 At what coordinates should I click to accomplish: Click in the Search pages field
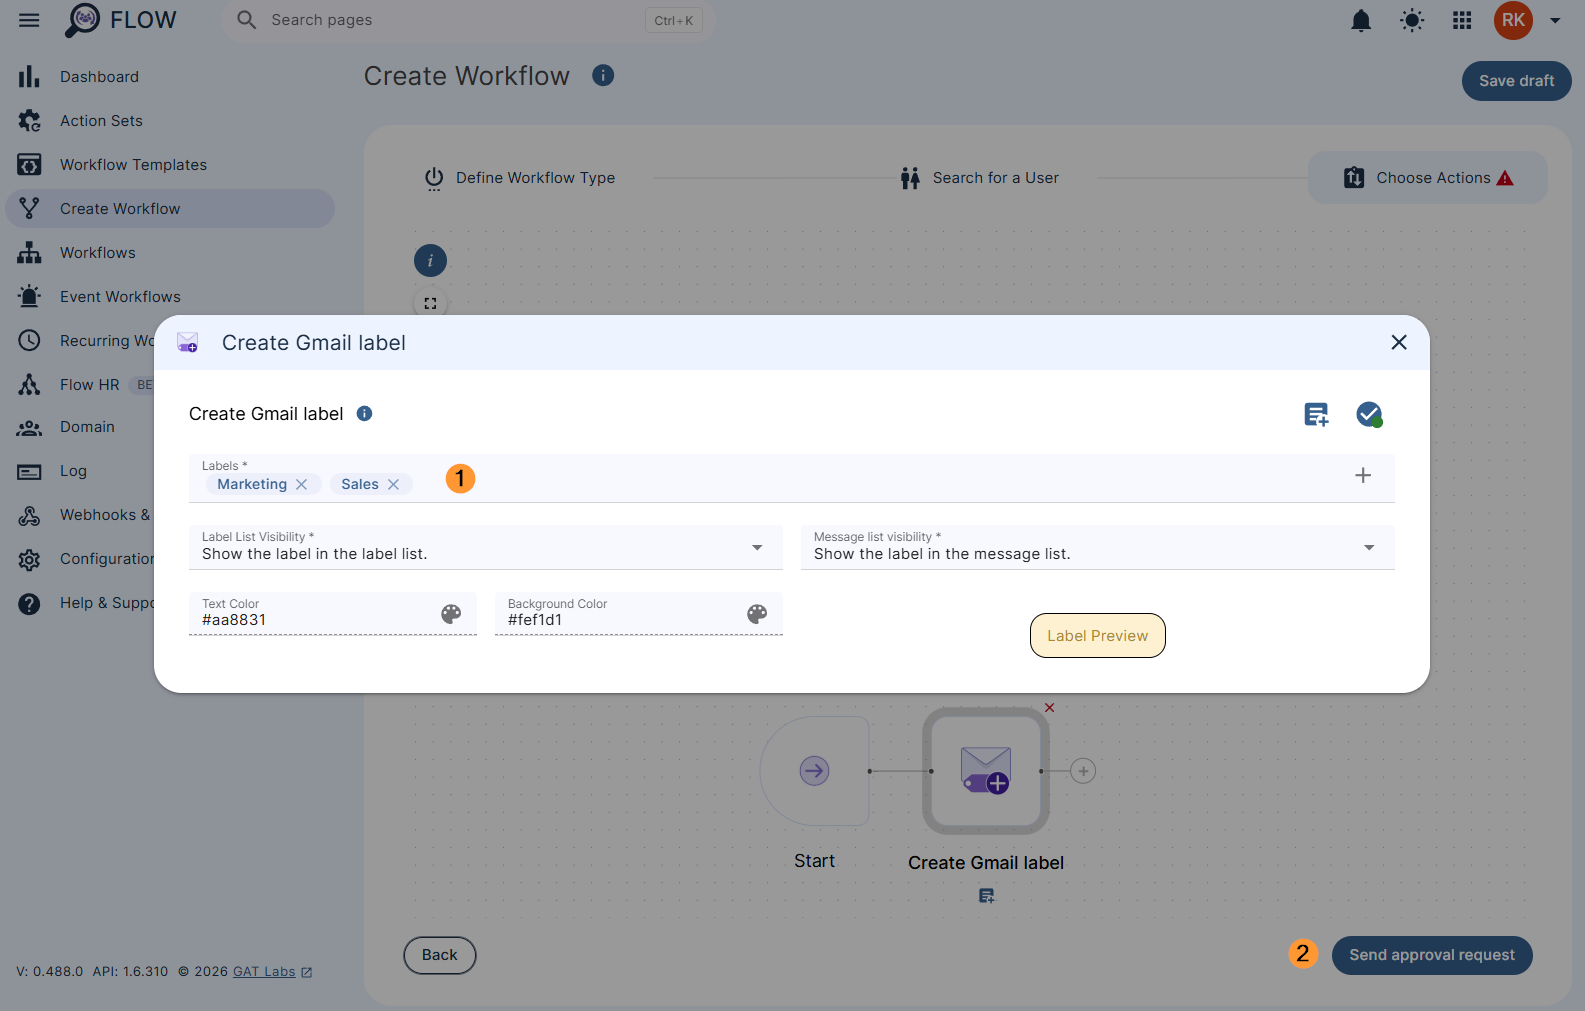(468, 20)
